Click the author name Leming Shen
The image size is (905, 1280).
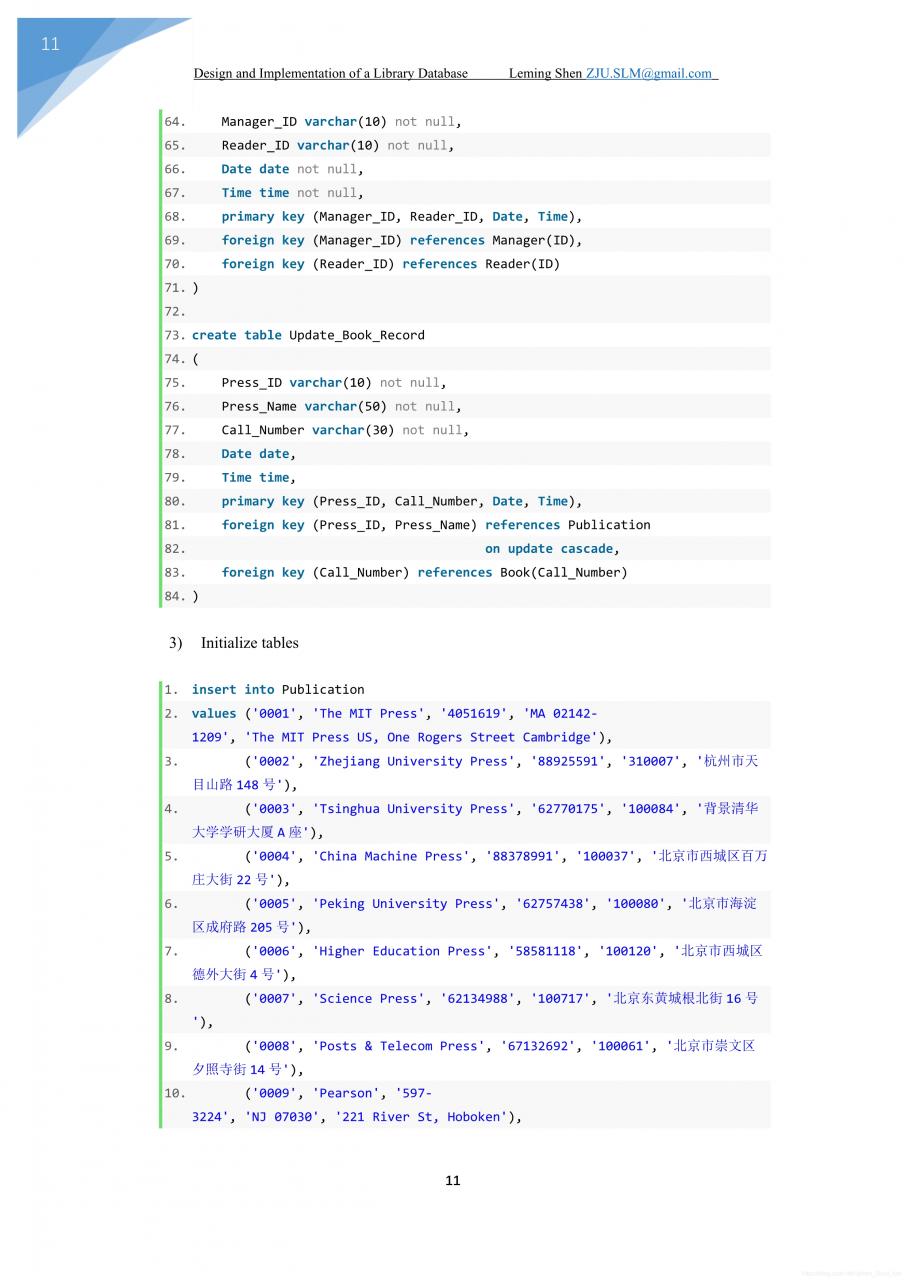click(x=545, y=73)
